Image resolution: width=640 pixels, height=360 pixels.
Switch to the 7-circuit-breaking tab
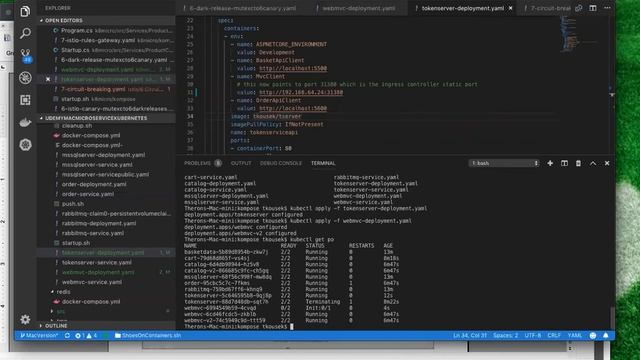(550, 8)
